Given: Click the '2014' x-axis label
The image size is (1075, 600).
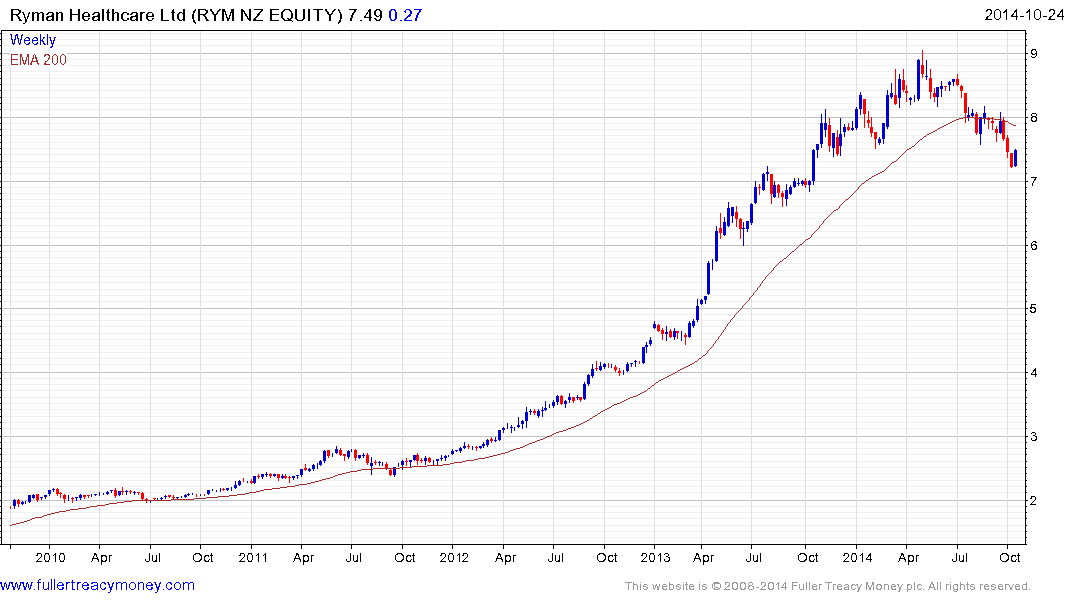Looking at the screenshot, I should pos(857,557).
